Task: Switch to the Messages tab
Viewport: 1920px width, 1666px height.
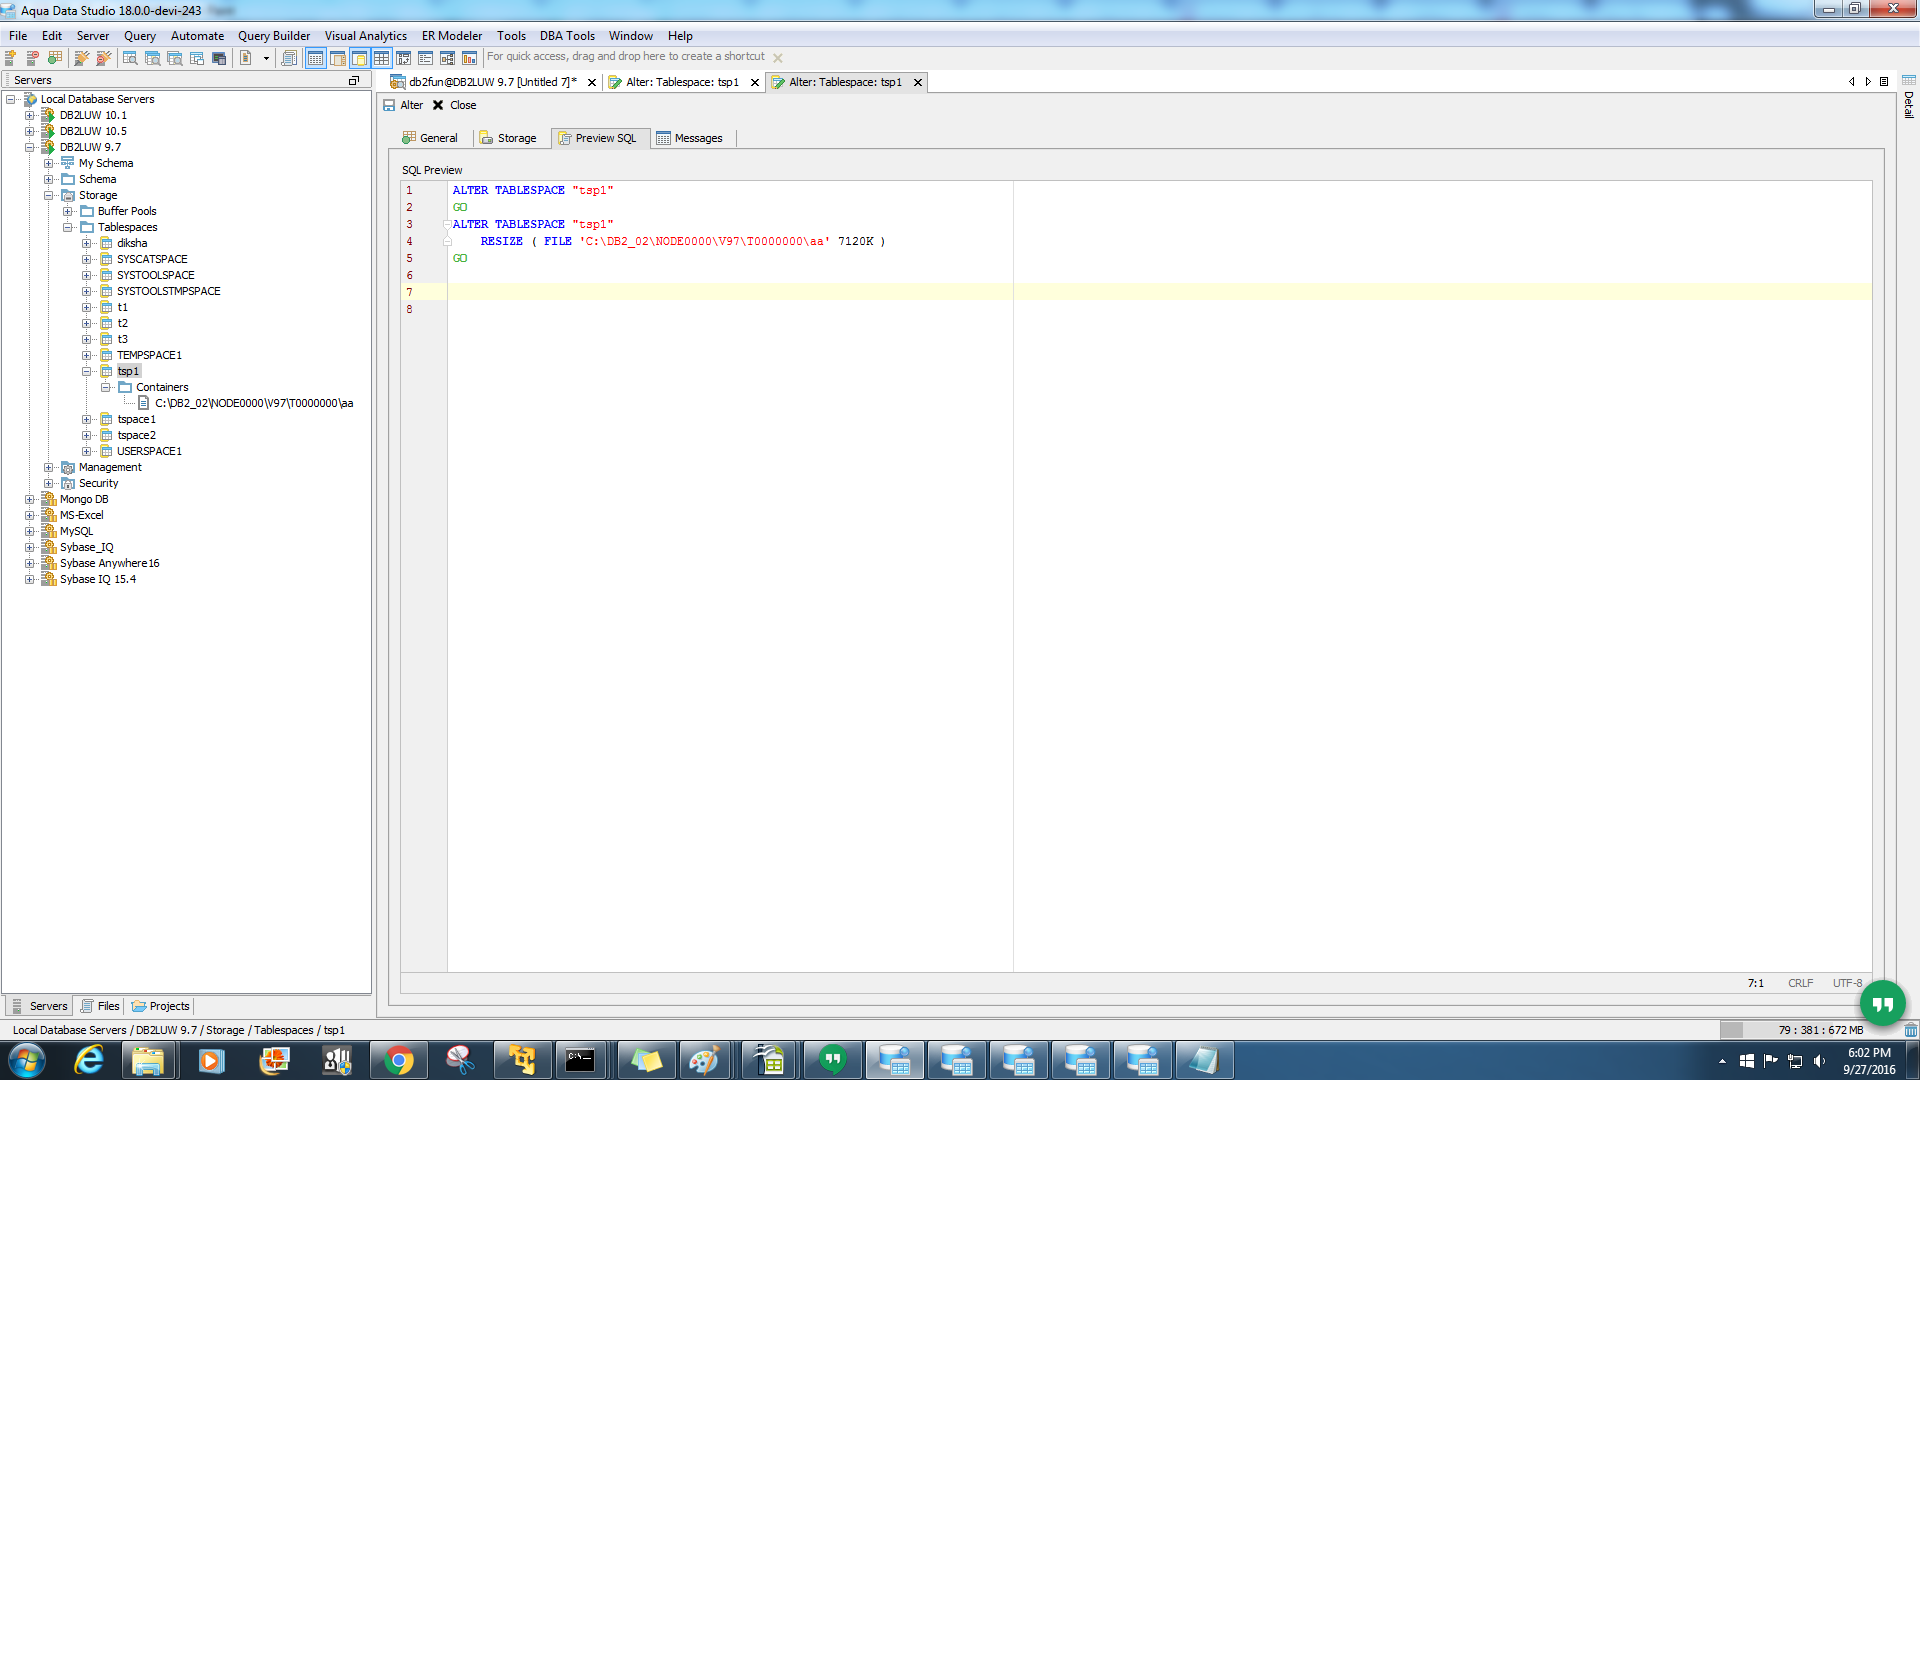Action: [690, 138]
